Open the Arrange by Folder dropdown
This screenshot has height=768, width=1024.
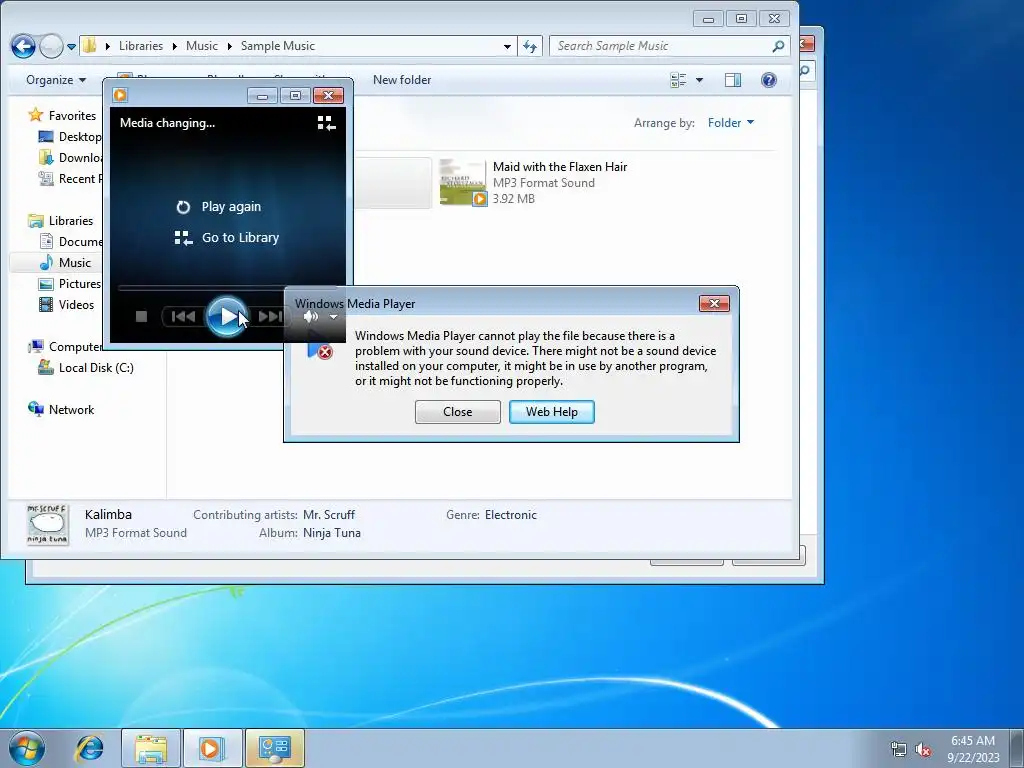coord(731,123)
